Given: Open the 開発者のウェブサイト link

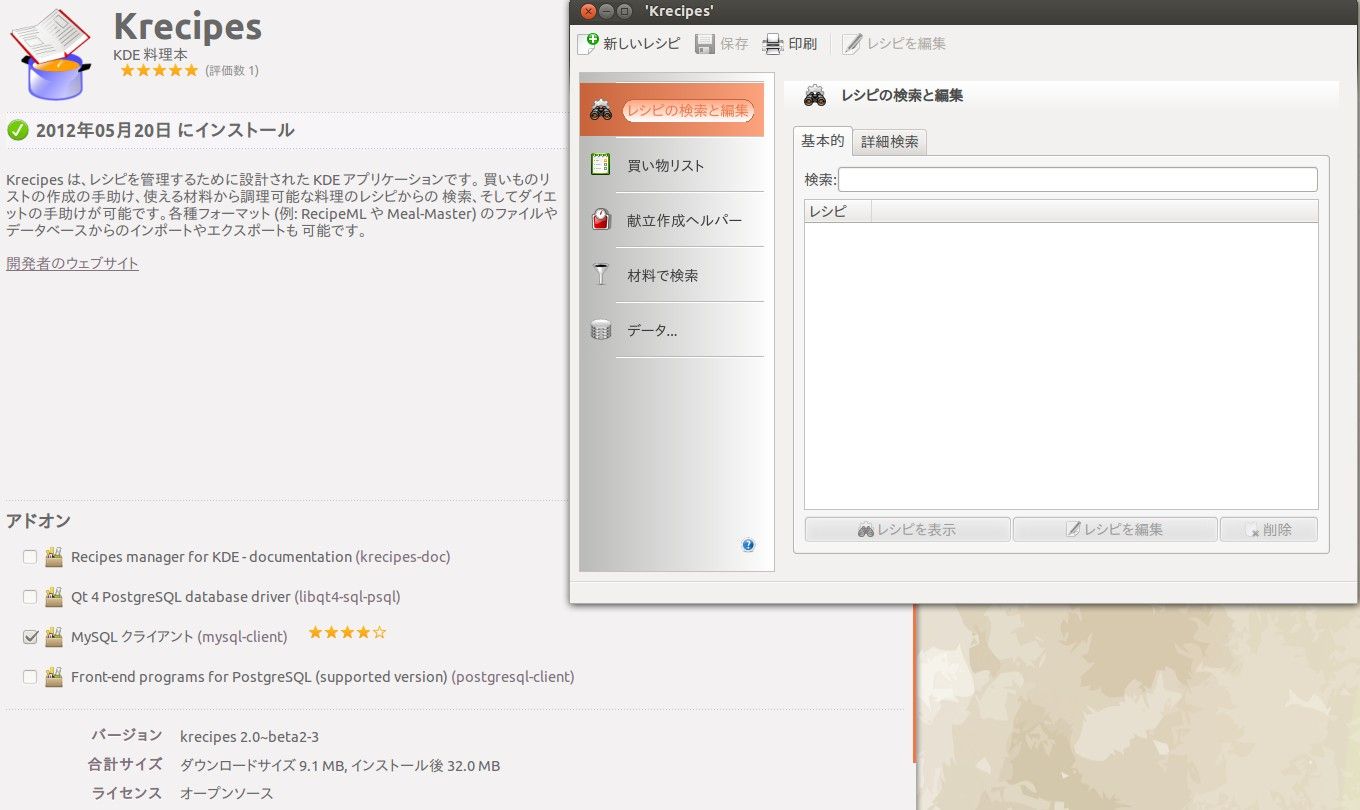Looking at the screenshot, I should click(72, 264).
